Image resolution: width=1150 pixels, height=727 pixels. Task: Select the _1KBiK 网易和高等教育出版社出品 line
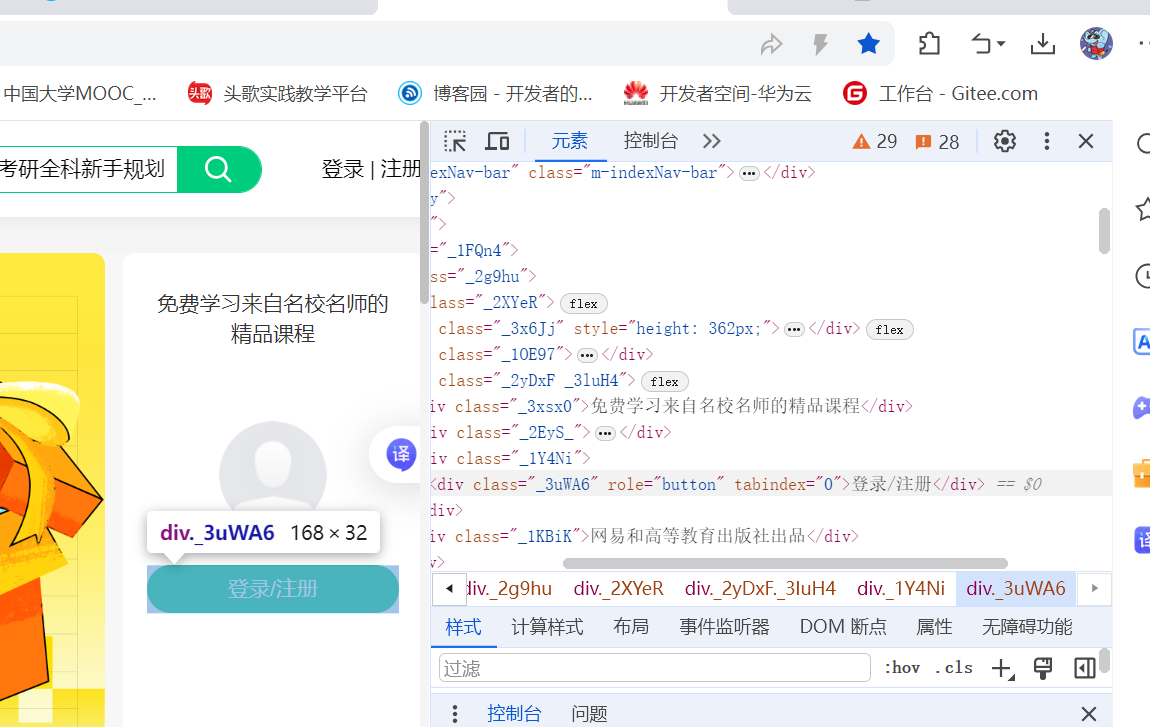point(771,536)
